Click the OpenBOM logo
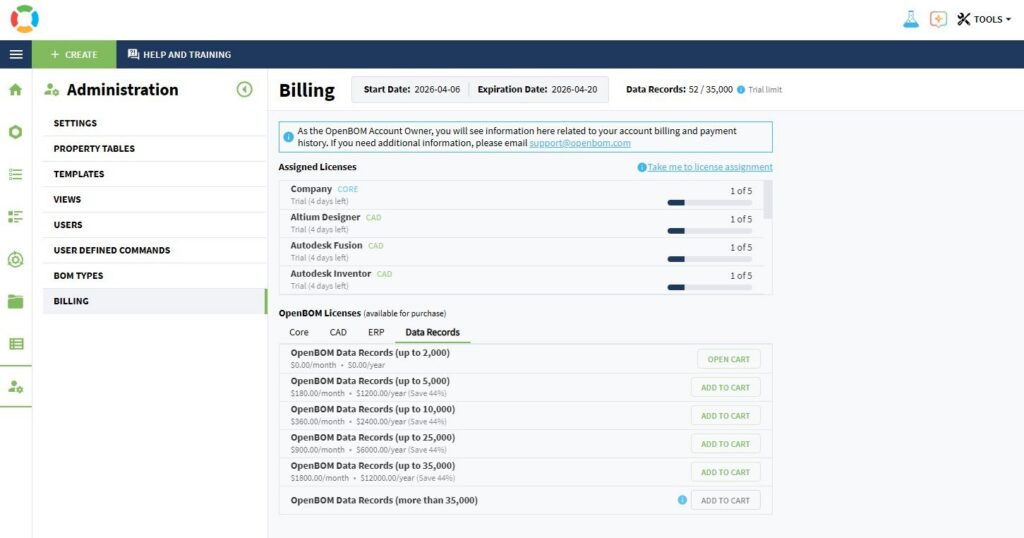The width and height of the screenshot is (1024, 538). [x=24, y=19]
